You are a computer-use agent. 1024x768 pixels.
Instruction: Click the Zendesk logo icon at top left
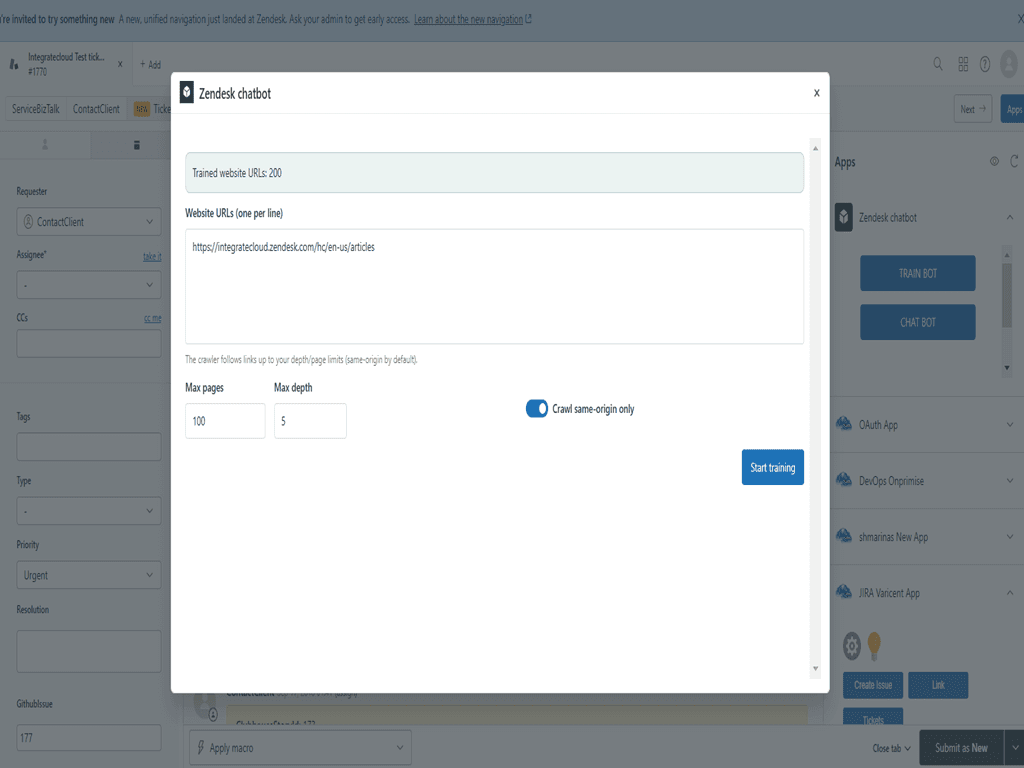[14, 64]
